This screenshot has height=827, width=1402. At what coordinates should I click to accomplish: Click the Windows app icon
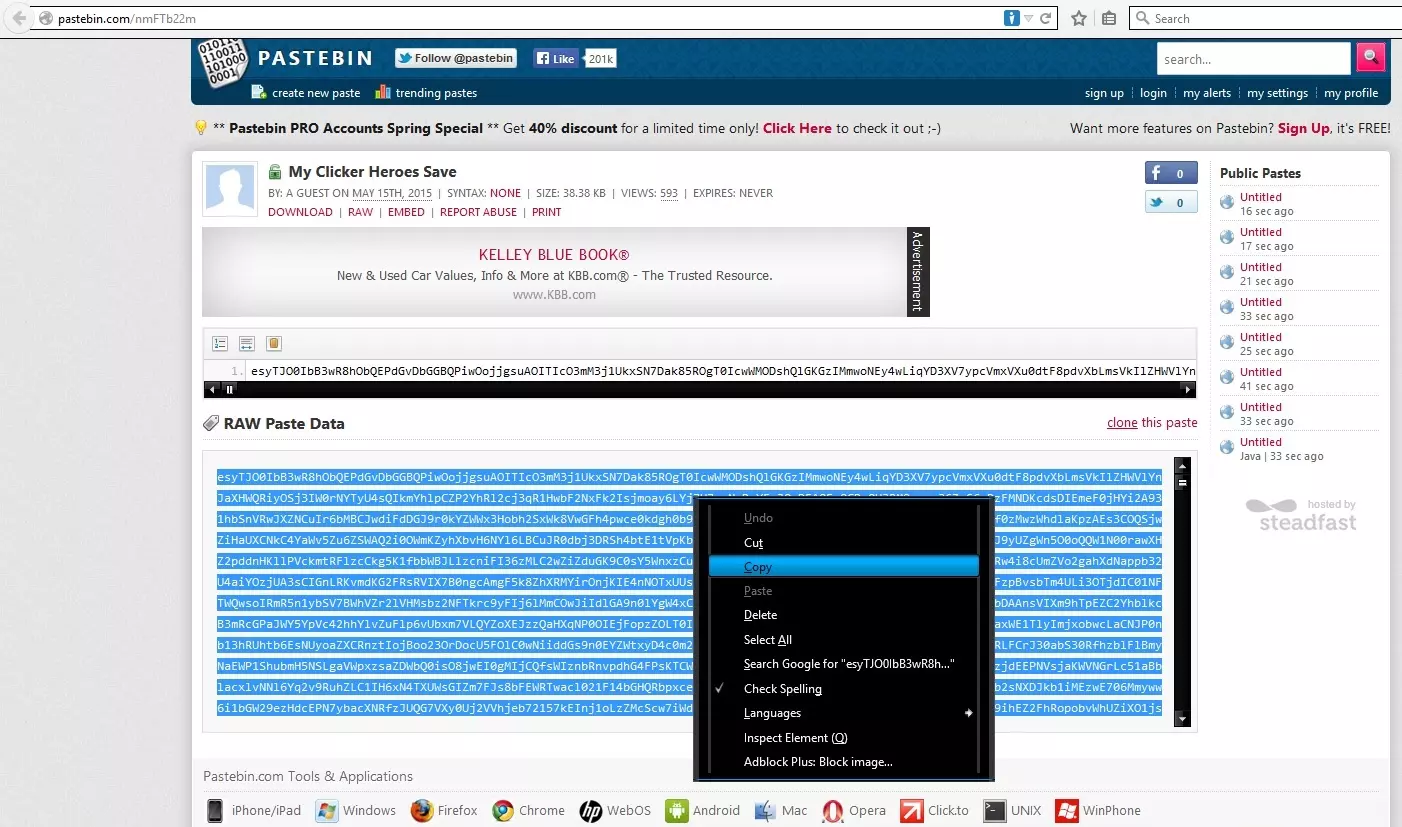(326, 810)
